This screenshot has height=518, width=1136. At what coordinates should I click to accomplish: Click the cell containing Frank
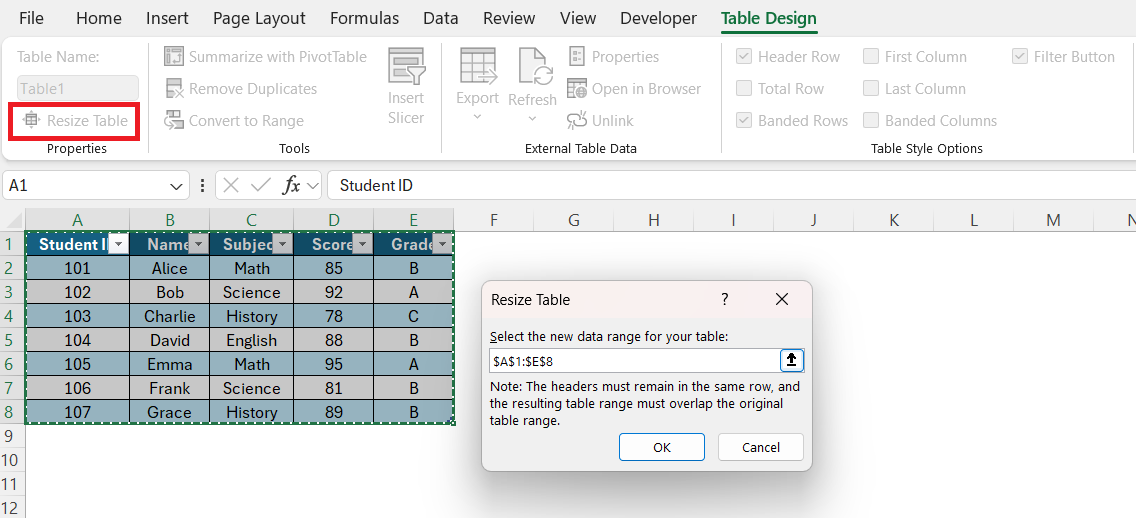(x=170, y=388)
